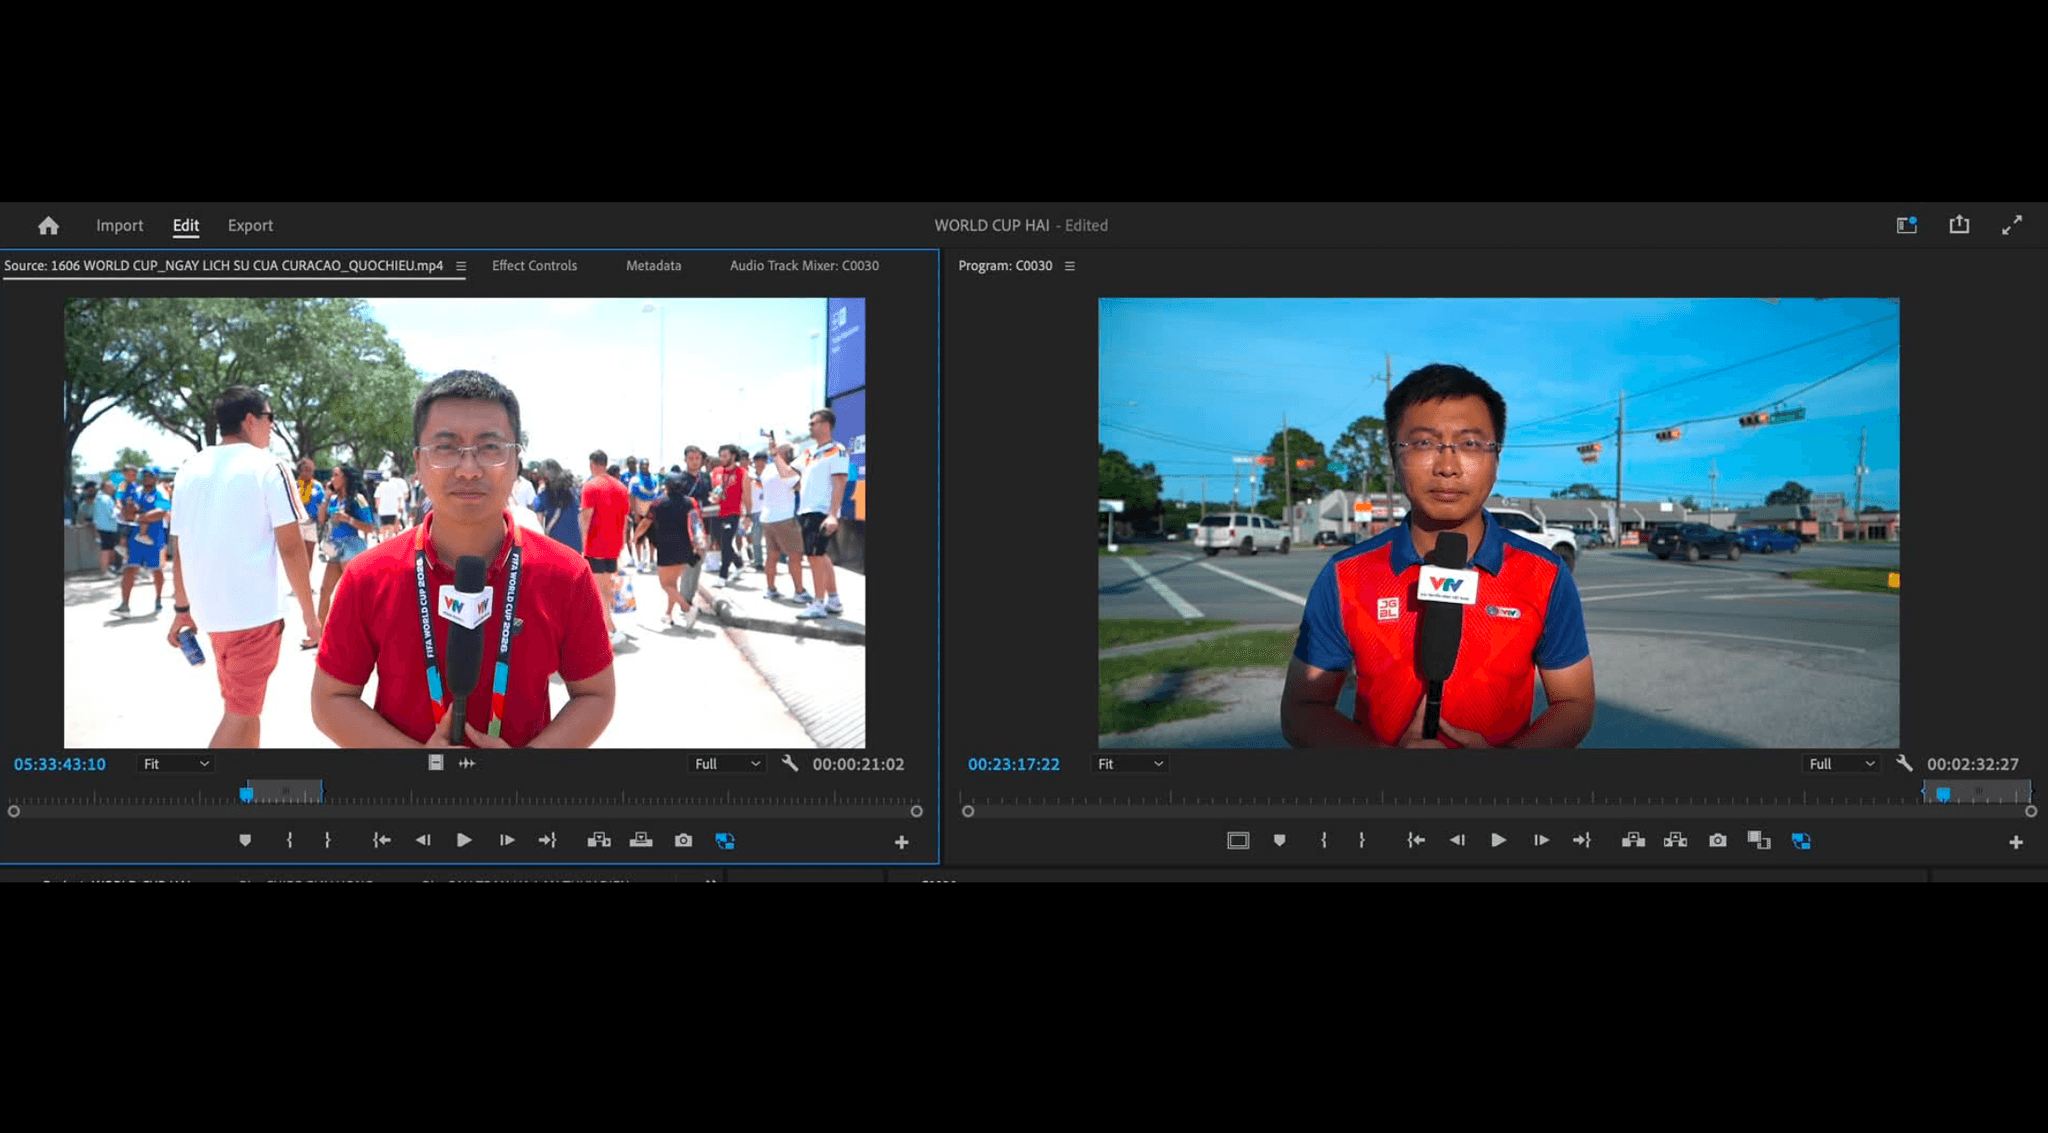Screen dimensions: 2048x1133
Task: Open the Import page
Action: (119, 226)
